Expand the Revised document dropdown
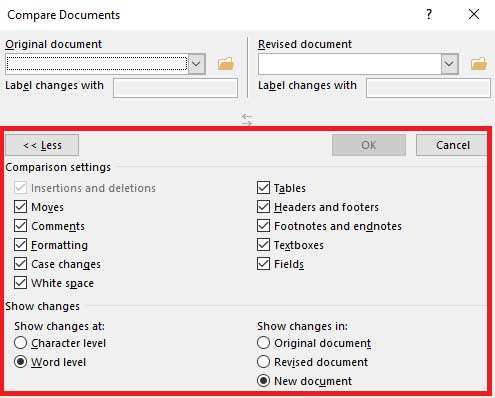 point(449,63)
